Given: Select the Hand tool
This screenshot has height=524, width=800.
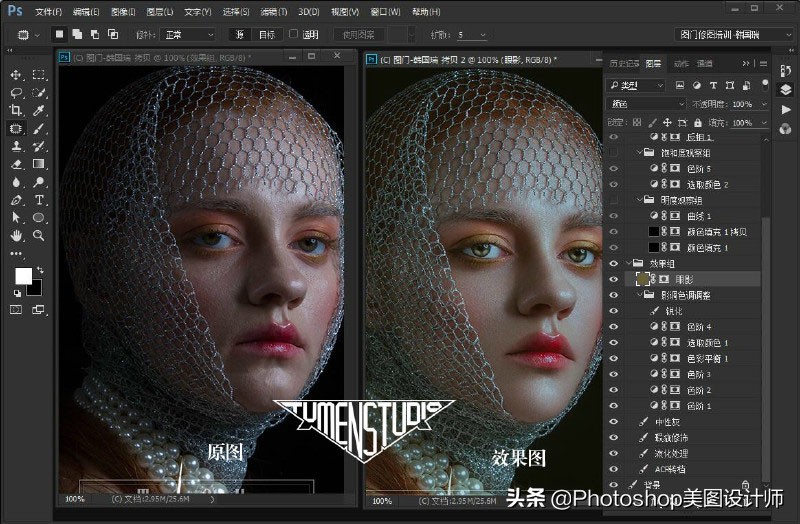Looking at the screenshot, I should coord(16,236).
